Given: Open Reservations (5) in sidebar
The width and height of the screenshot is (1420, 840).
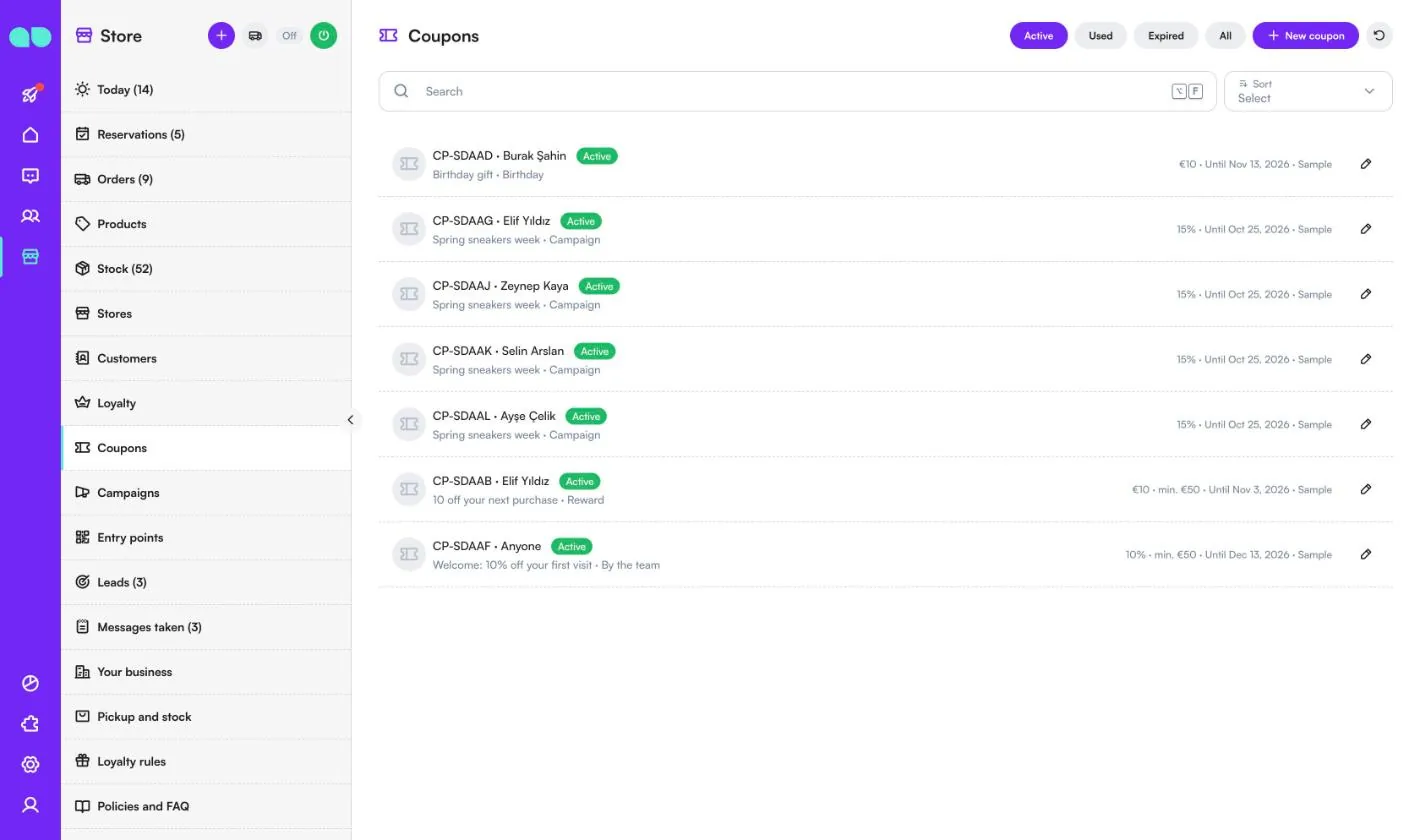Looking at the screenshot, I should [x=206, y=134].
